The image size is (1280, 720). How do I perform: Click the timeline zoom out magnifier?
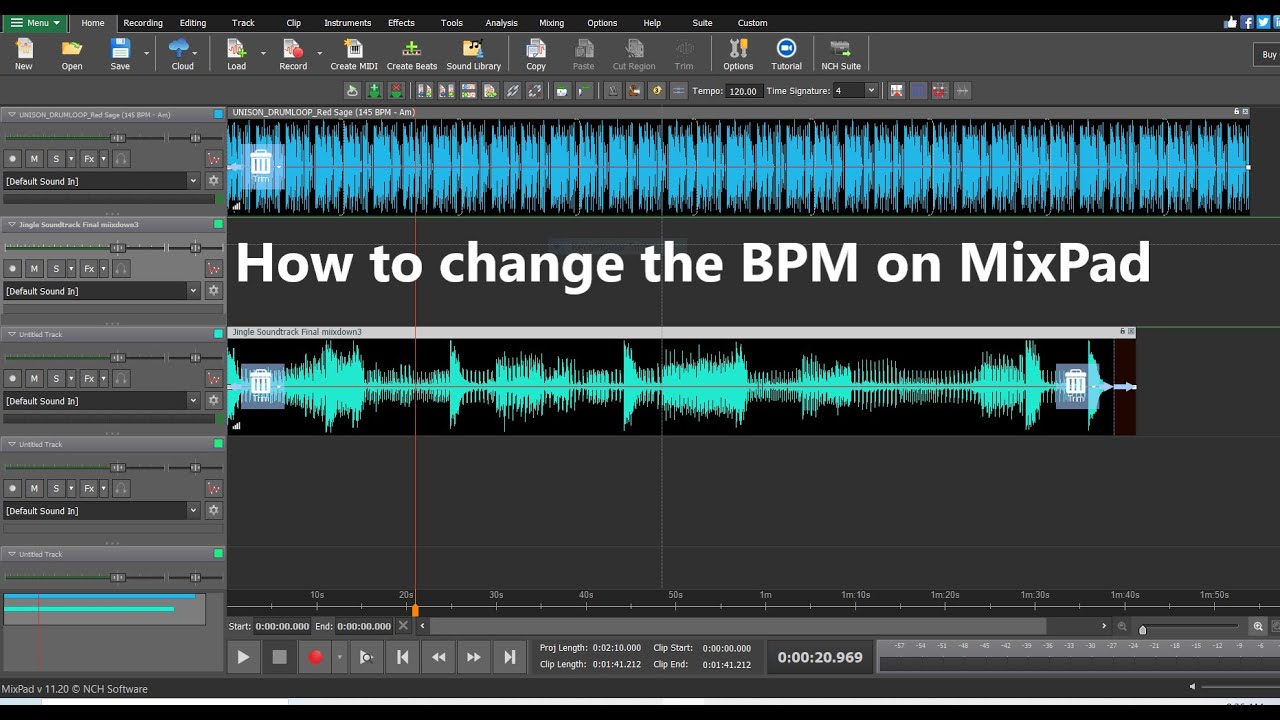1122,626
